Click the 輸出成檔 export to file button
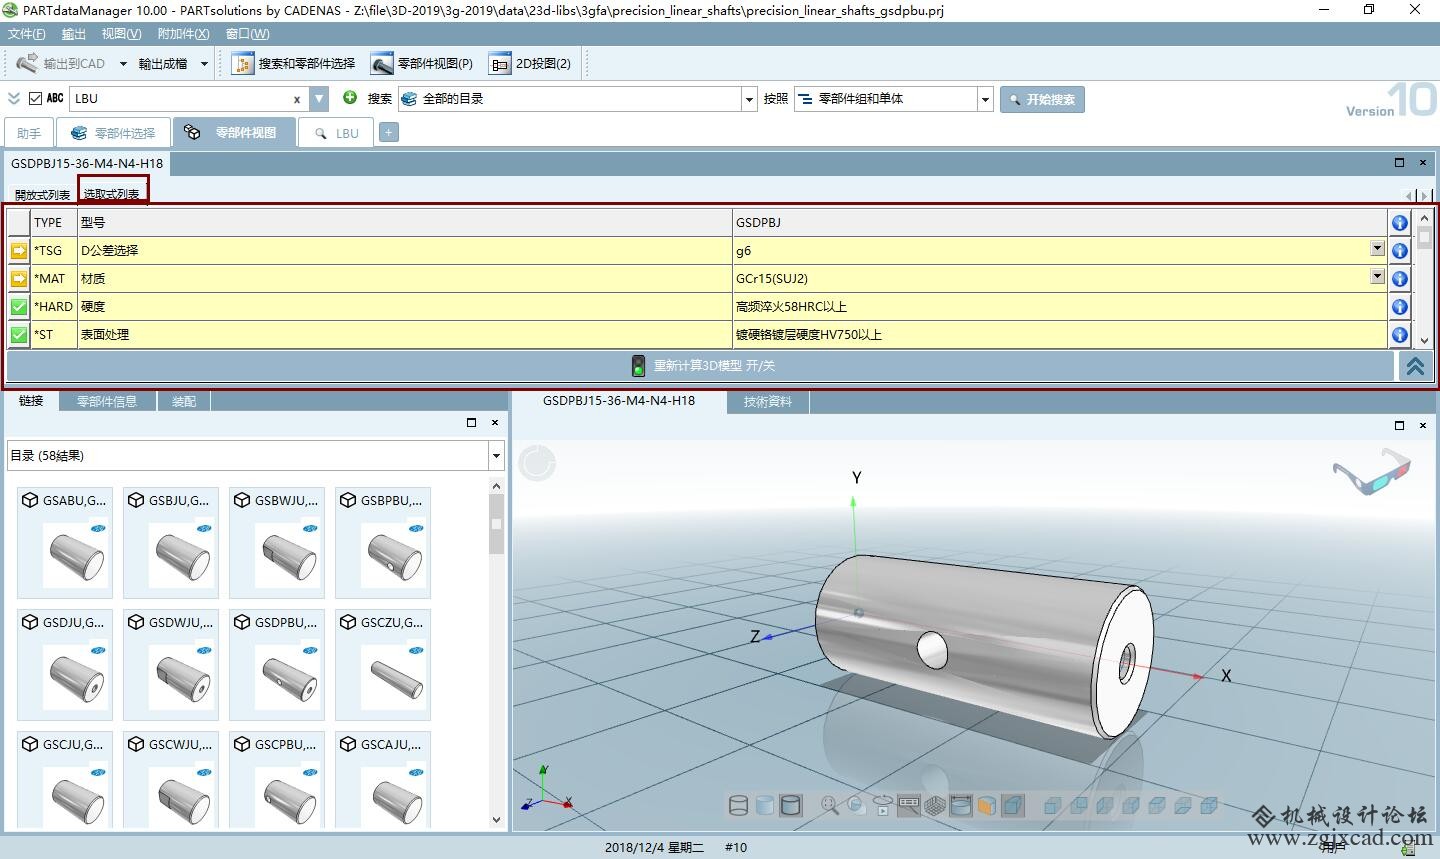 tap(163, 64)
